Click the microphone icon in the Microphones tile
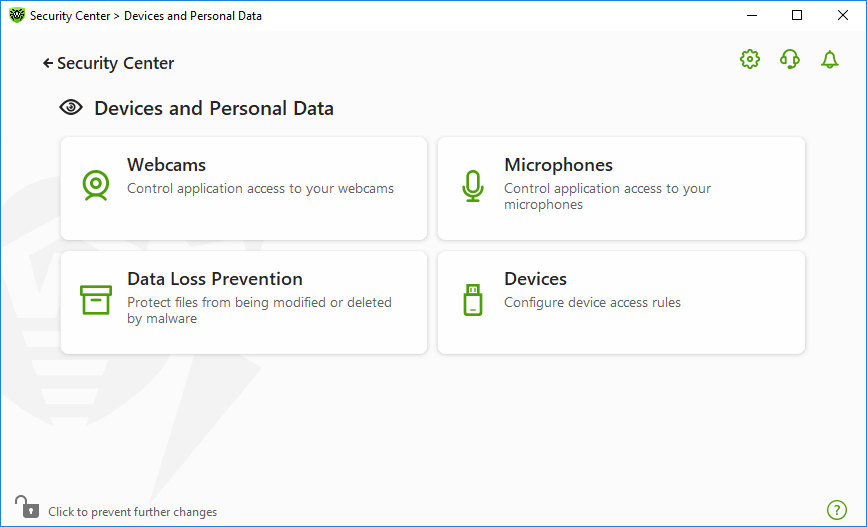Image resolution: width=867 pixels, height=527 pixels. [x=473, y=186]
